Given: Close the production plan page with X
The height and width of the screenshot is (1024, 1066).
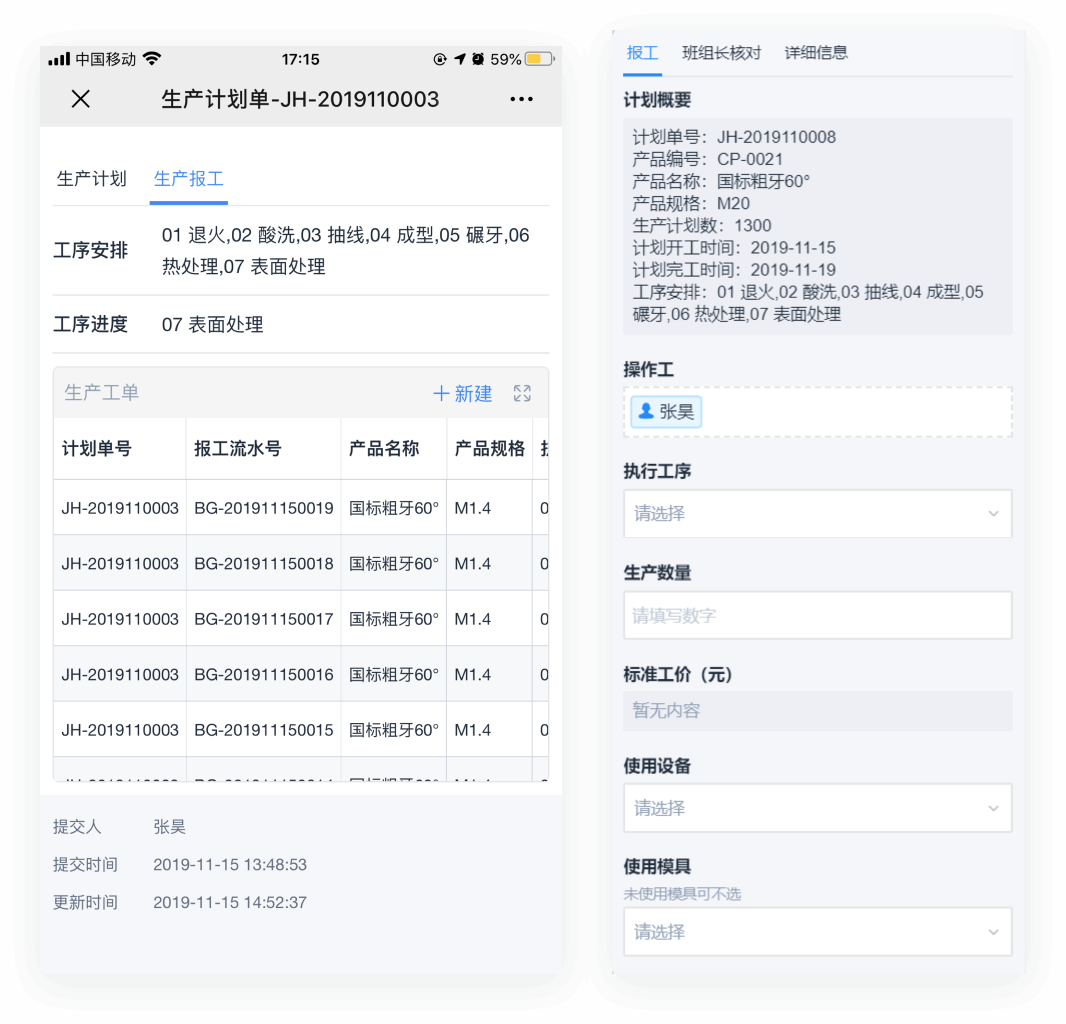Looking at the screenshot, I should click(81, 99).
